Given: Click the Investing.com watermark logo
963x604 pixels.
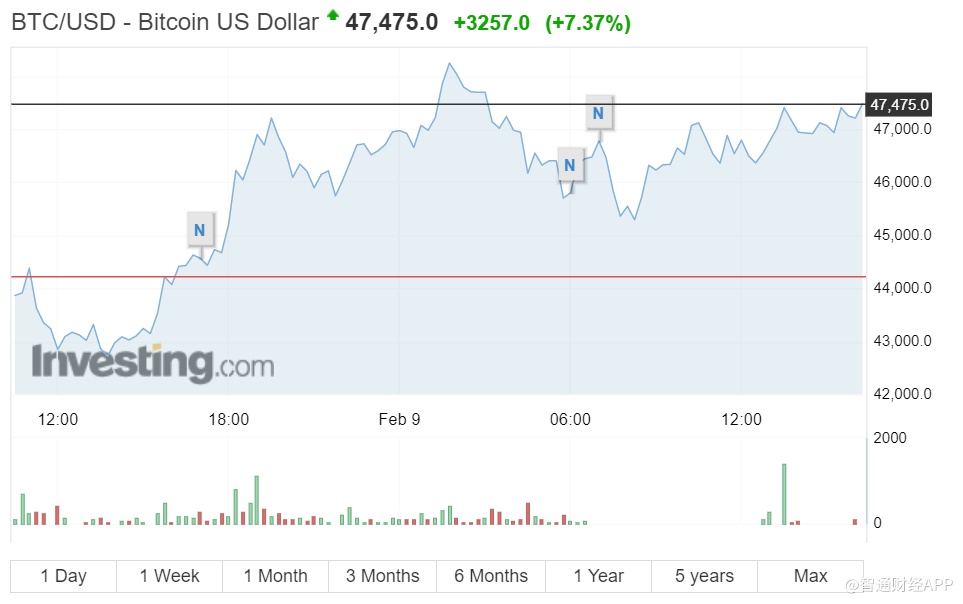Looking at the screenshot, I should (x=152, y=363).
